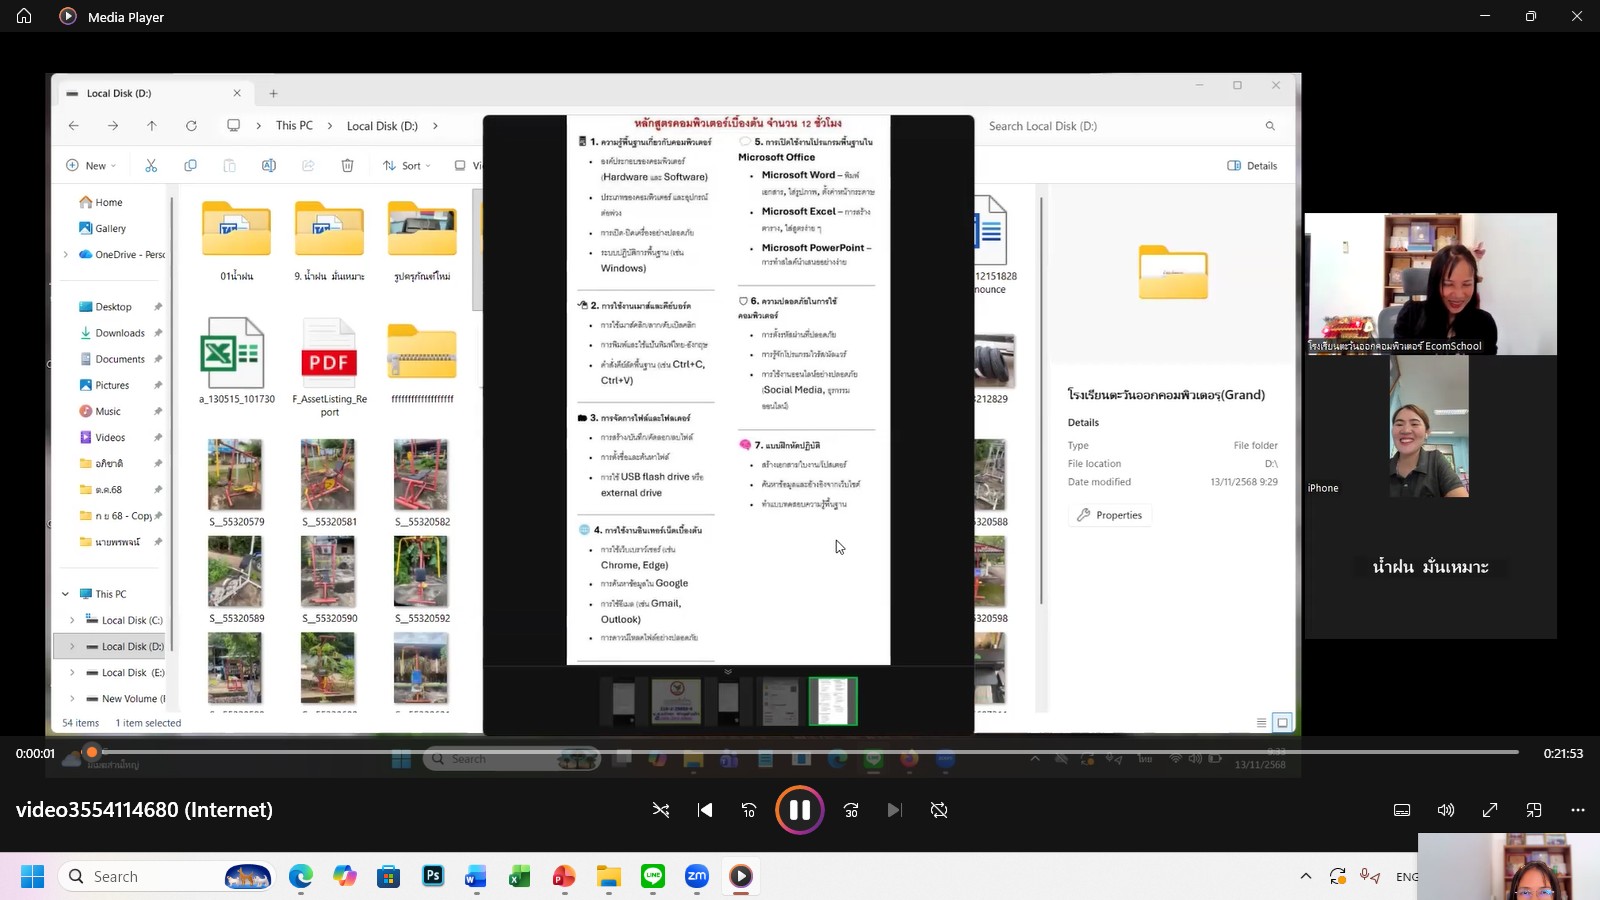Click the Properties button in the details pane
1600x900 pixels.
pos(1110,515)
